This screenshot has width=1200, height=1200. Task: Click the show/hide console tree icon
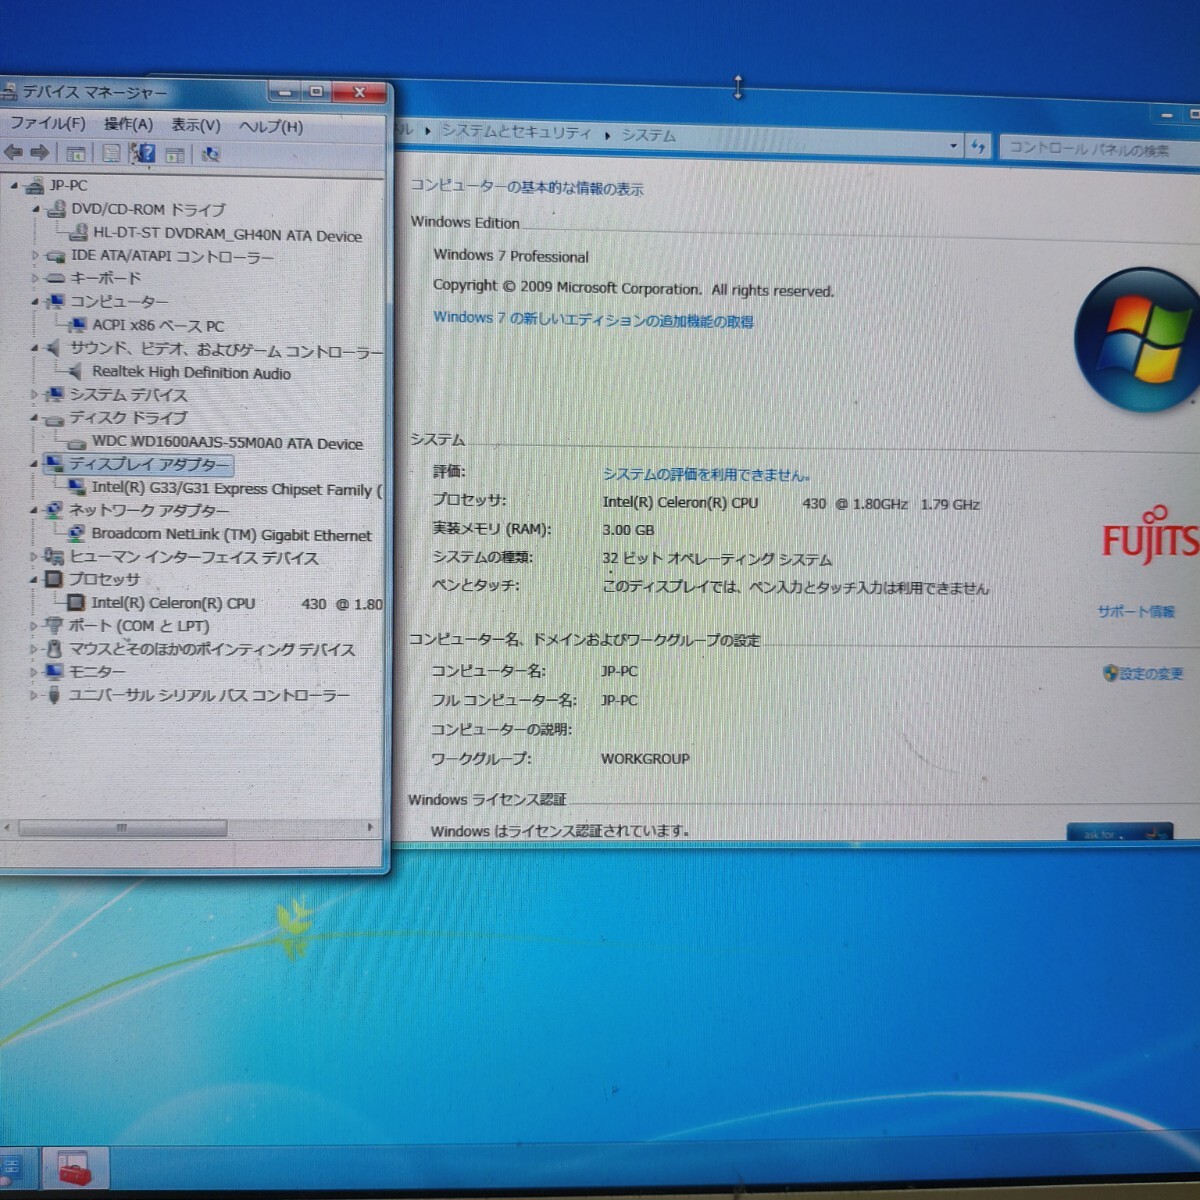click(x=75, y=153)
